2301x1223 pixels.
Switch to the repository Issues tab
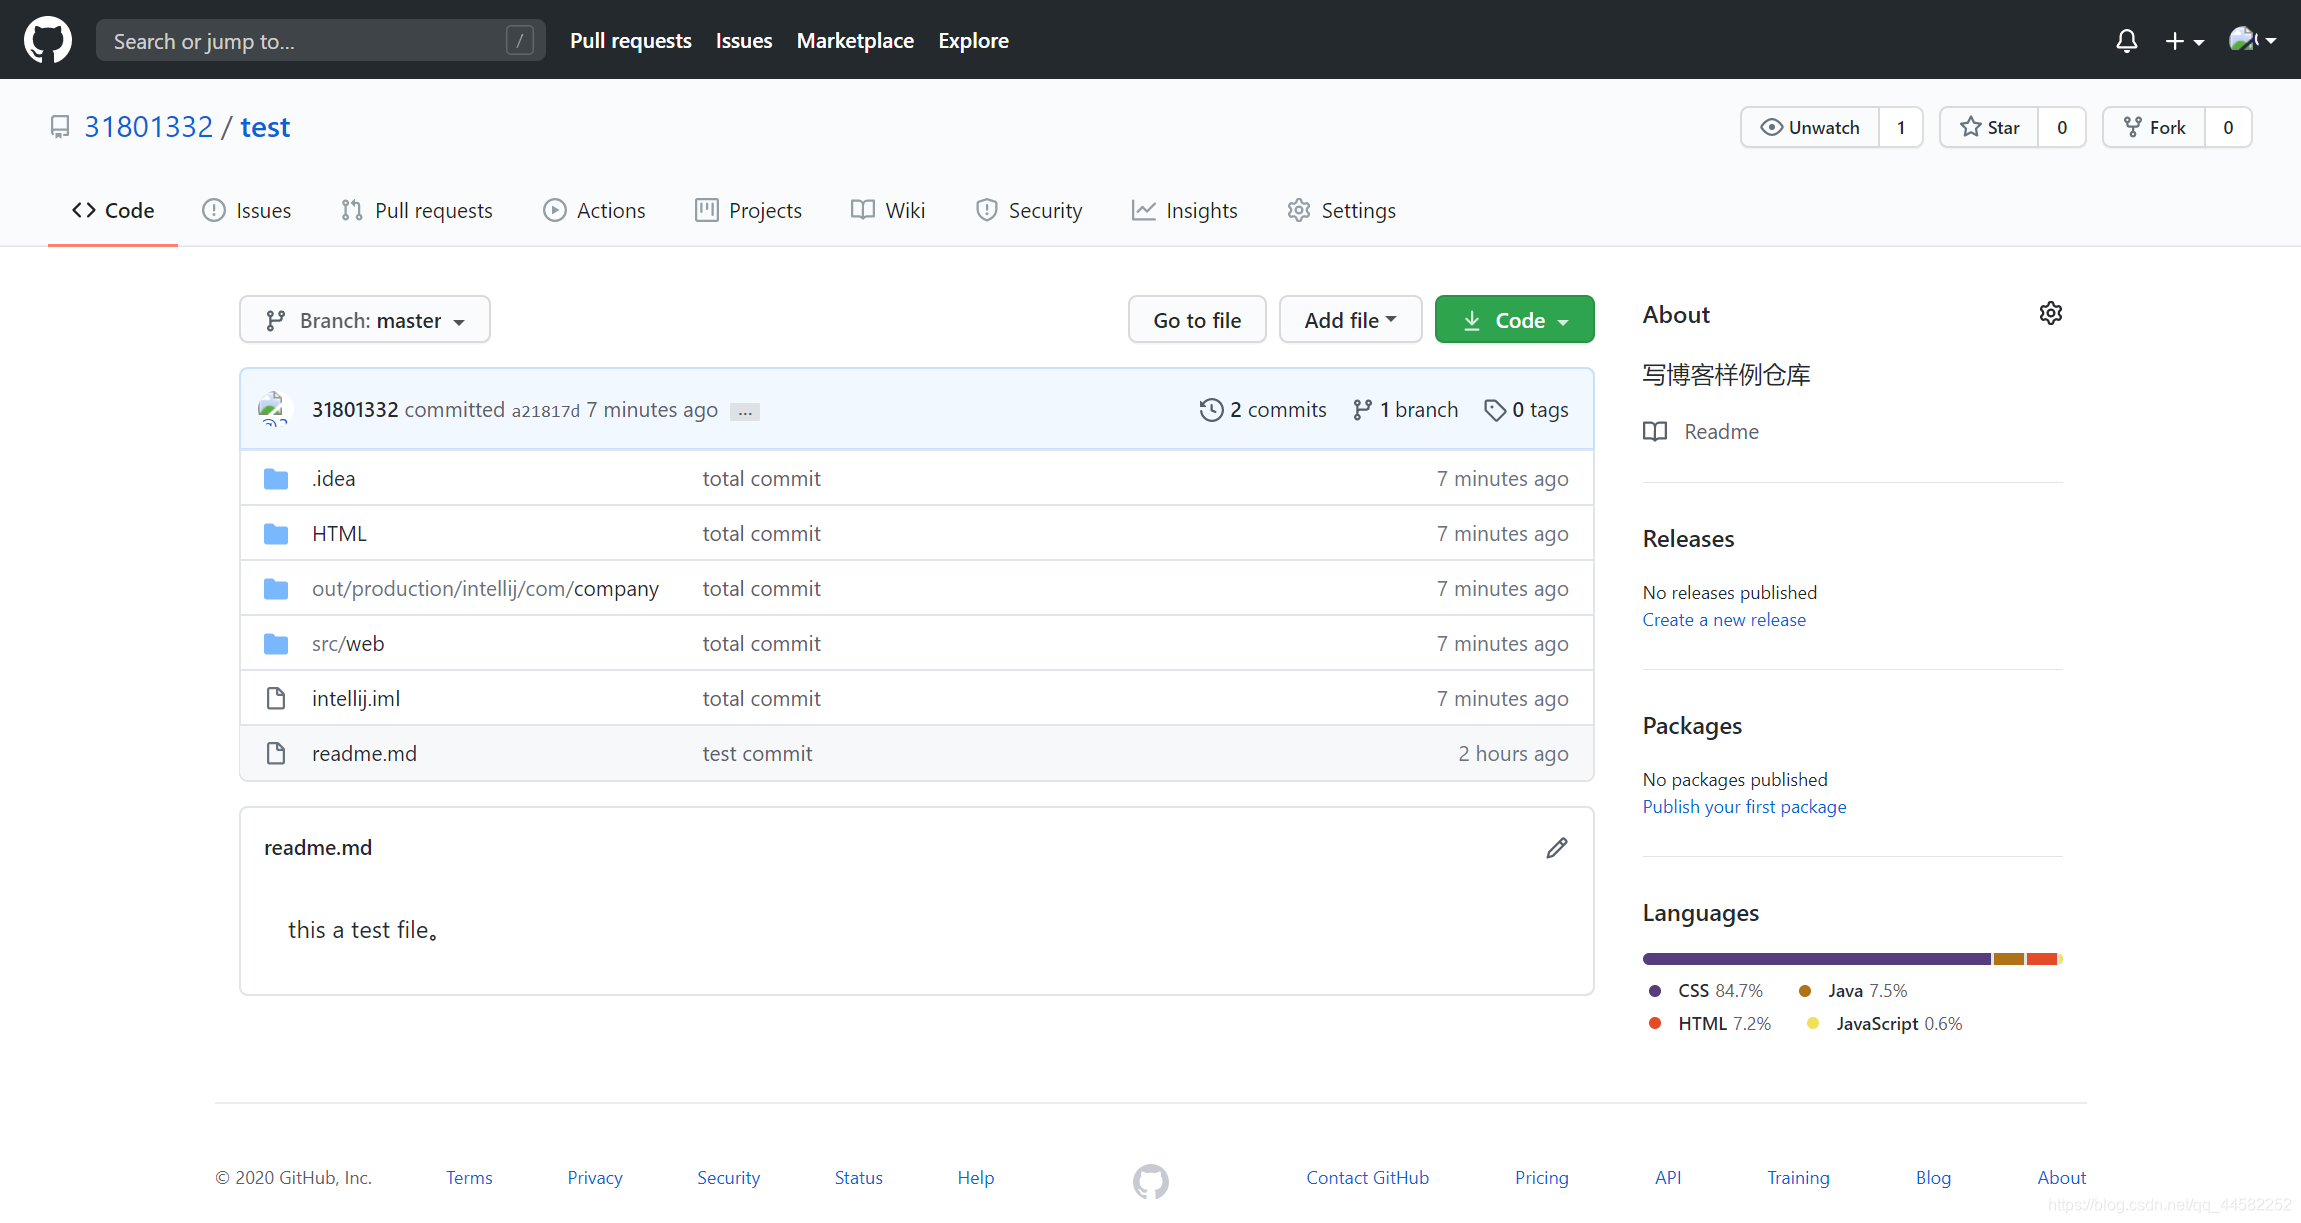tap(247, 210)
